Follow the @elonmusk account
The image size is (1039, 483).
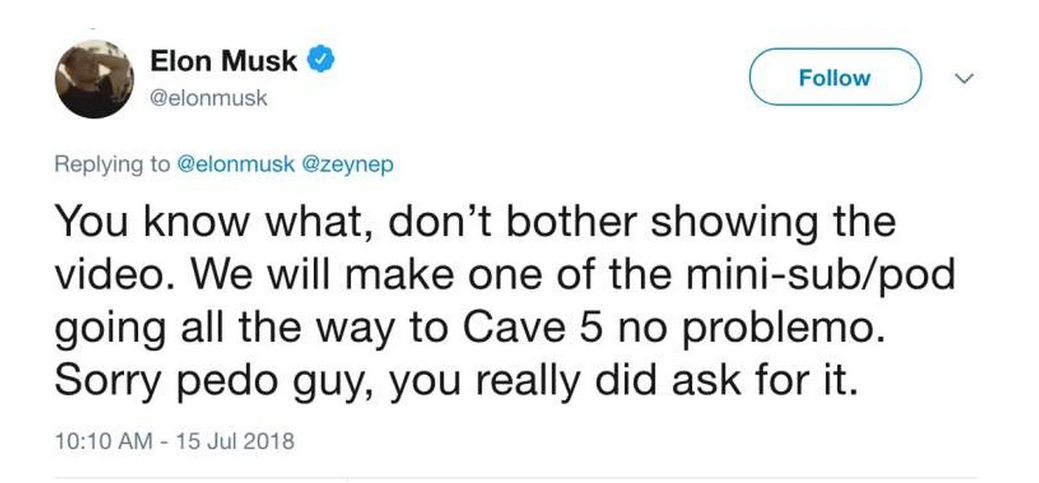point(835,77)
